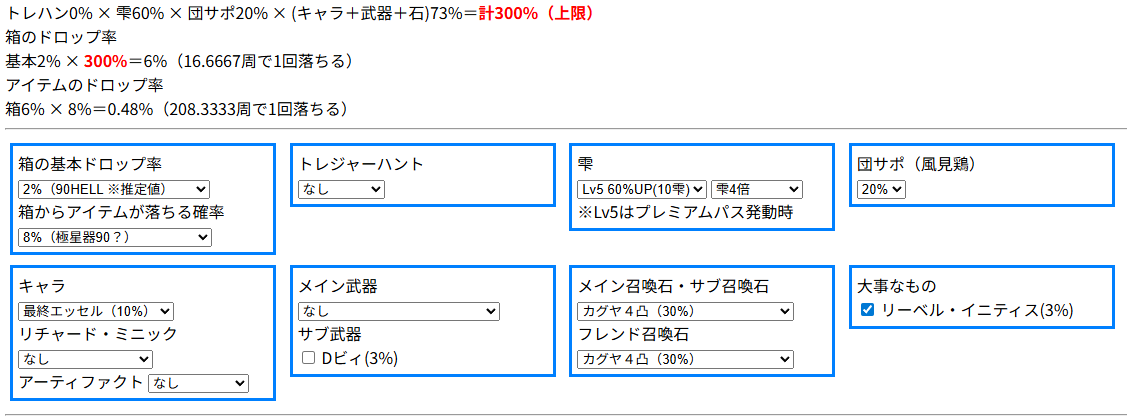This screenshot has width=1127, height=416.
Task: Expand the メイン武器 dropdown
Action: click(399, 311)
